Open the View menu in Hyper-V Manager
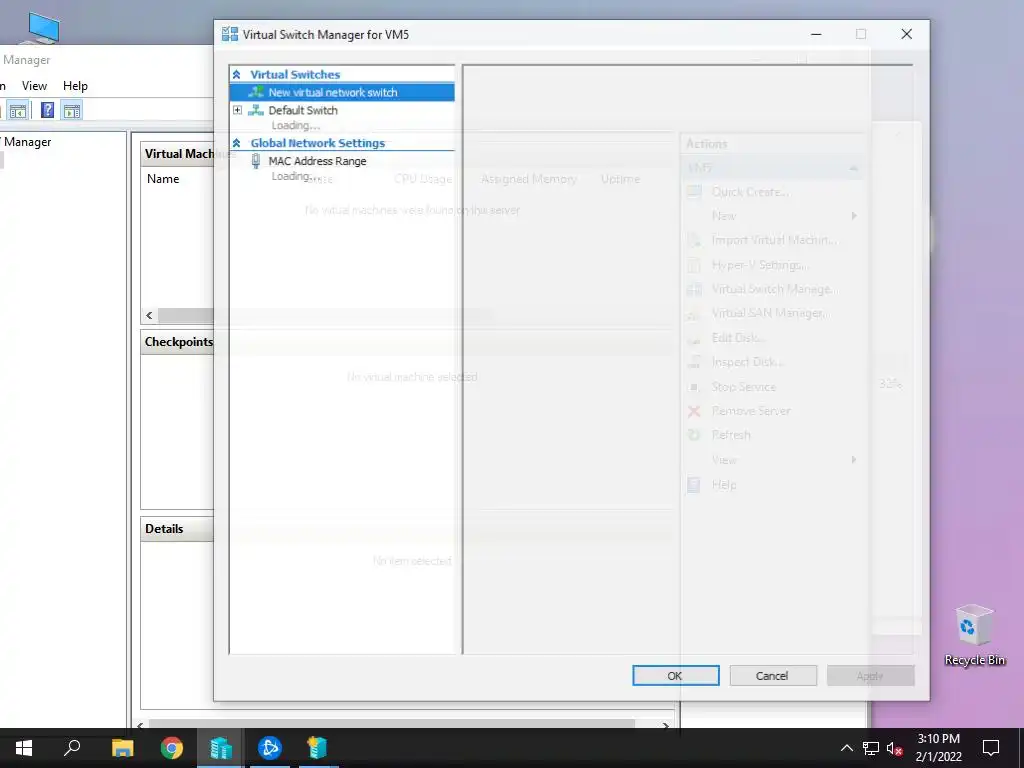 [34, 86]
